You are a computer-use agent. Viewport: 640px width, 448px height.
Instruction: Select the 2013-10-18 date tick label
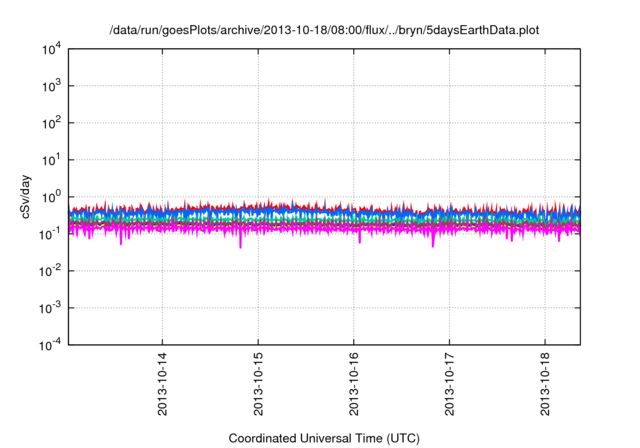[545, 384]
